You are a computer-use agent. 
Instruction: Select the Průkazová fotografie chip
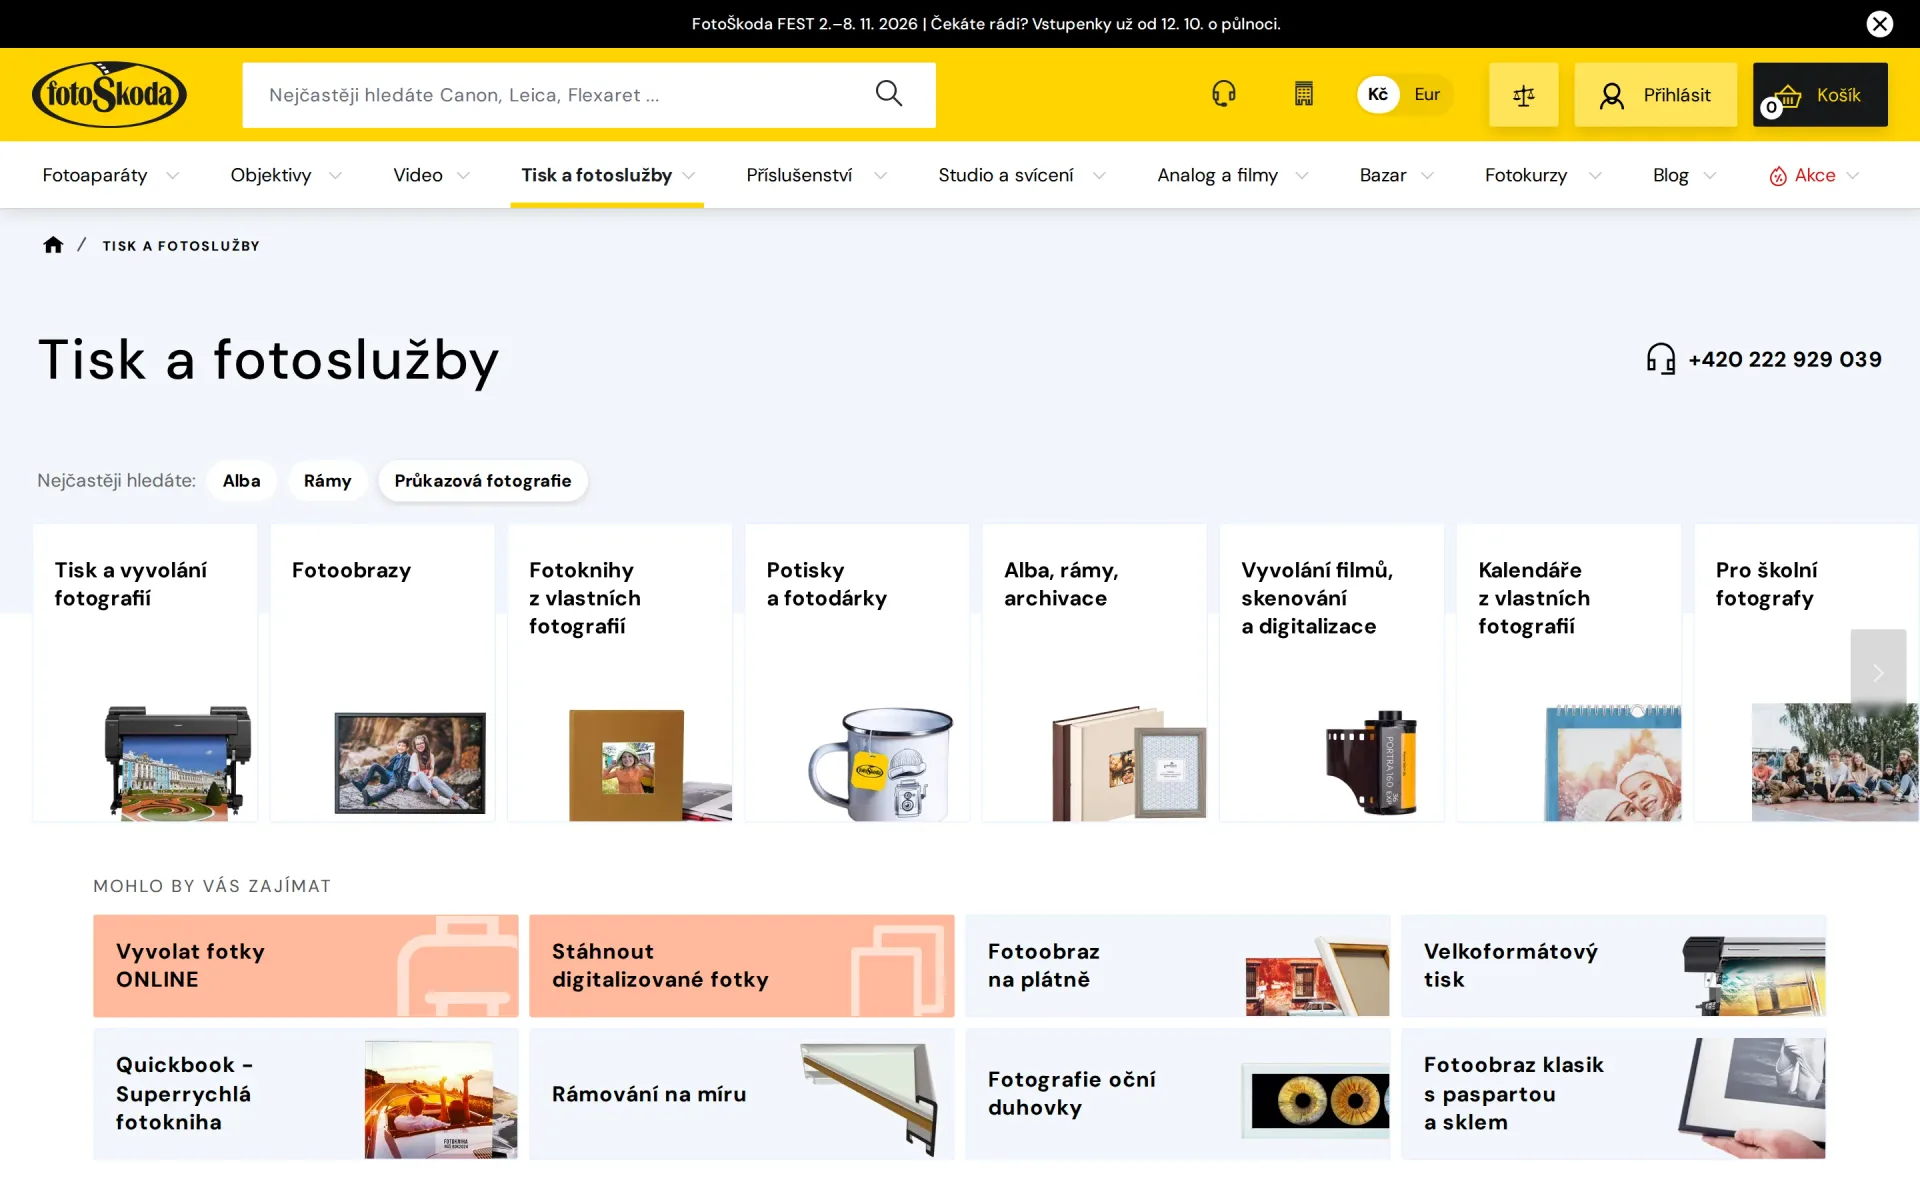pyautogui.click(x=482, y=481)
